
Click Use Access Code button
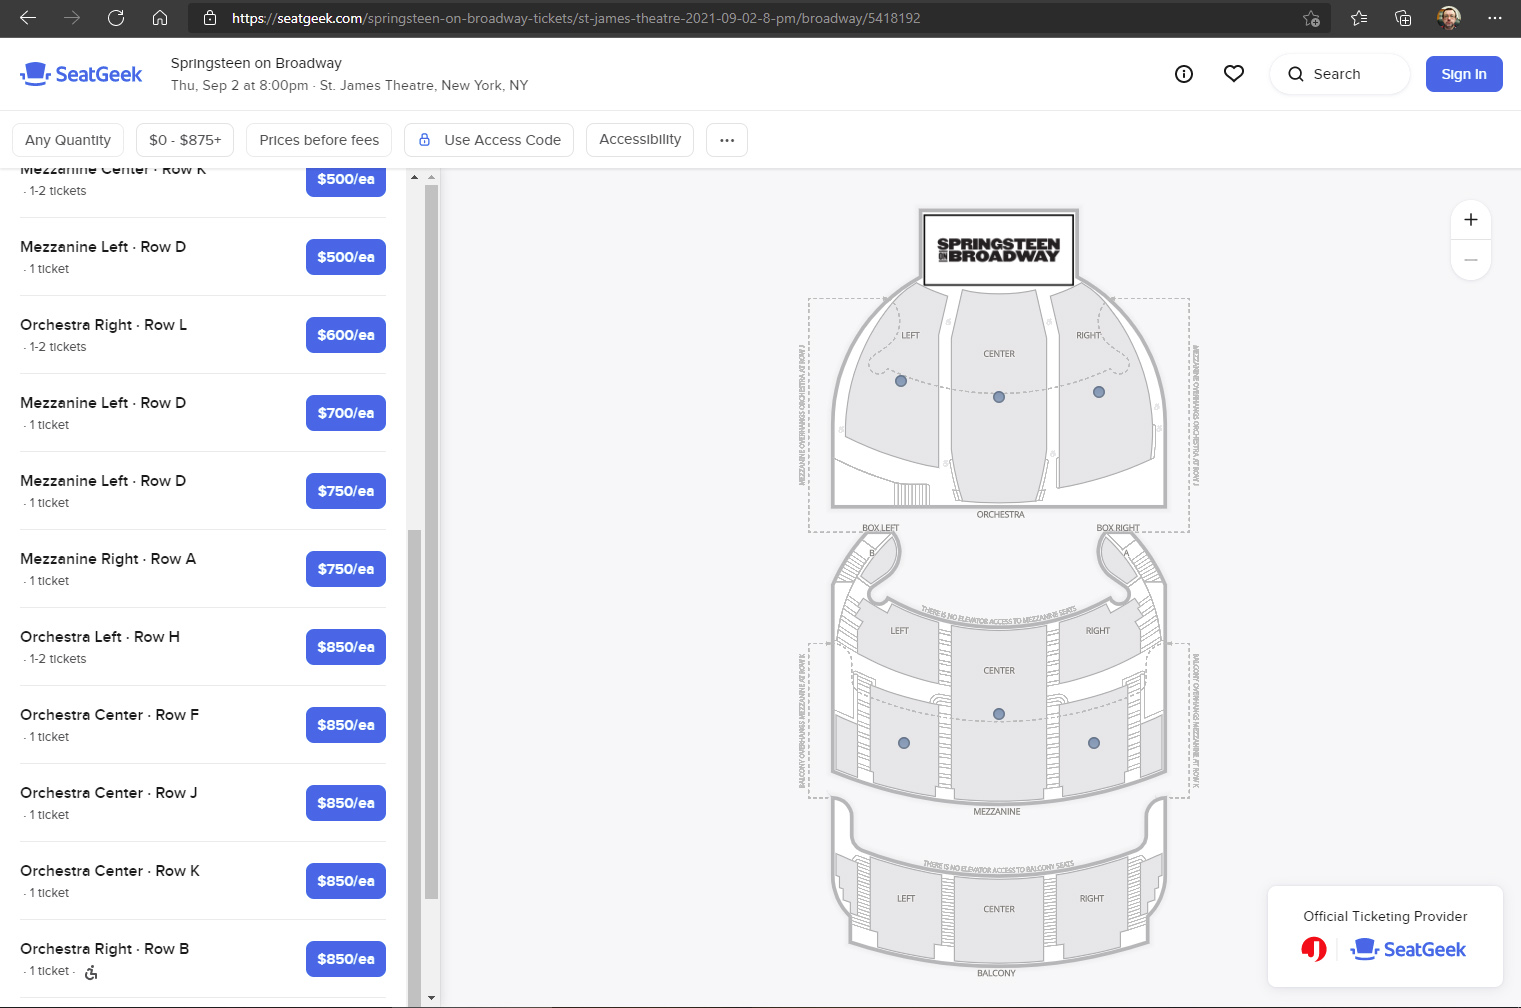click(x=489, y=140)
